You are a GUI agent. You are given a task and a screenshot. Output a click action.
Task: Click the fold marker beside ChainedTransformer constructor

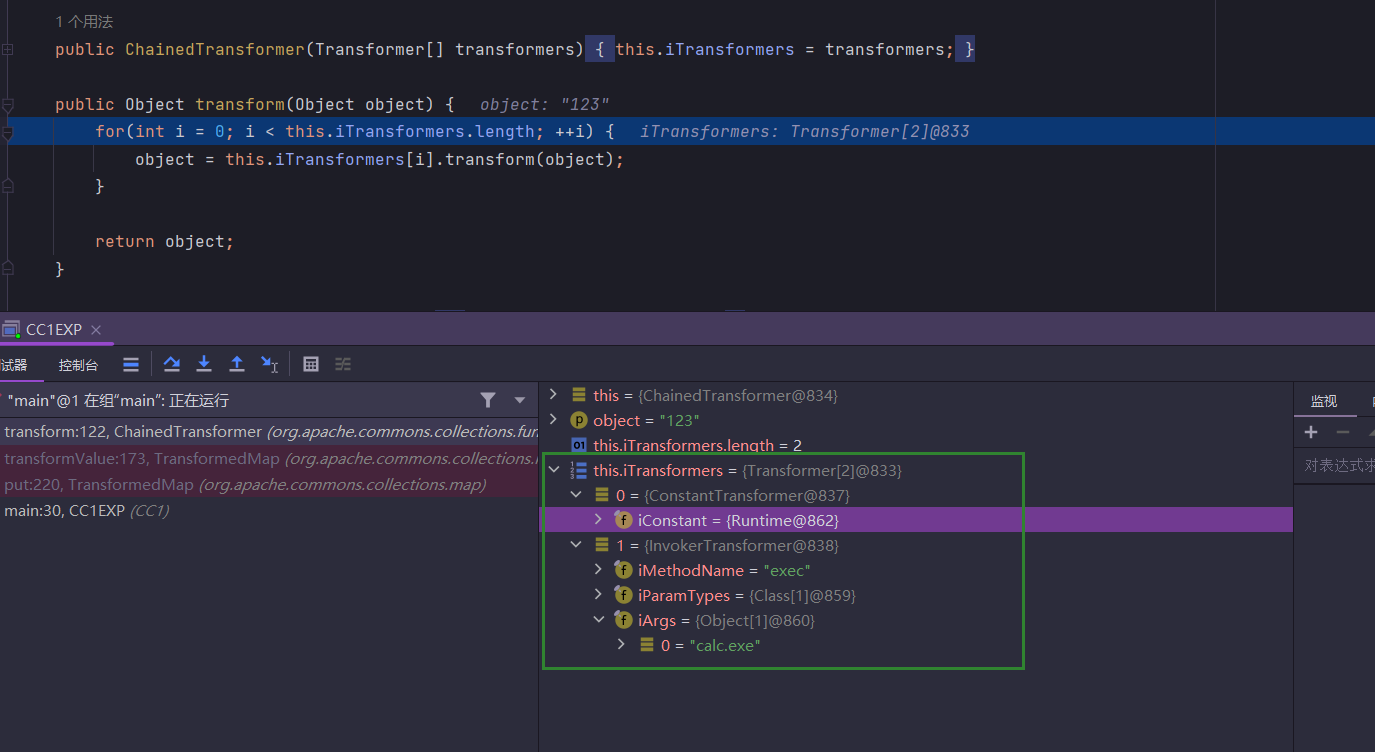(x=7, y=49)
